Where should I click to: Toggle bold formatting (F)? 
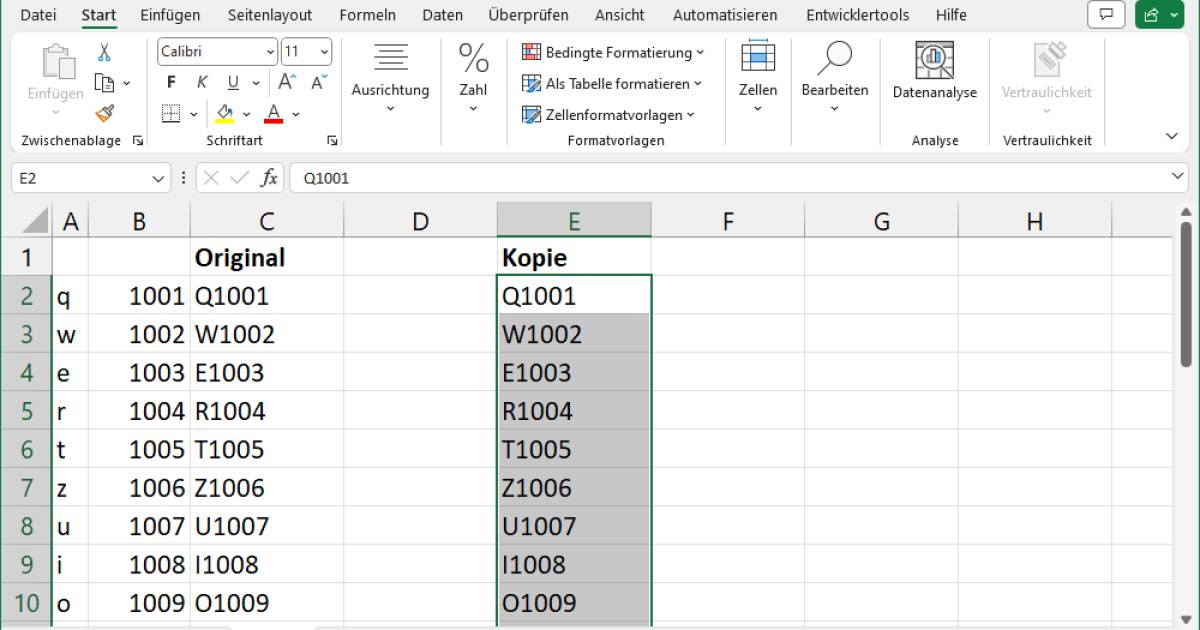pos(171,82)
